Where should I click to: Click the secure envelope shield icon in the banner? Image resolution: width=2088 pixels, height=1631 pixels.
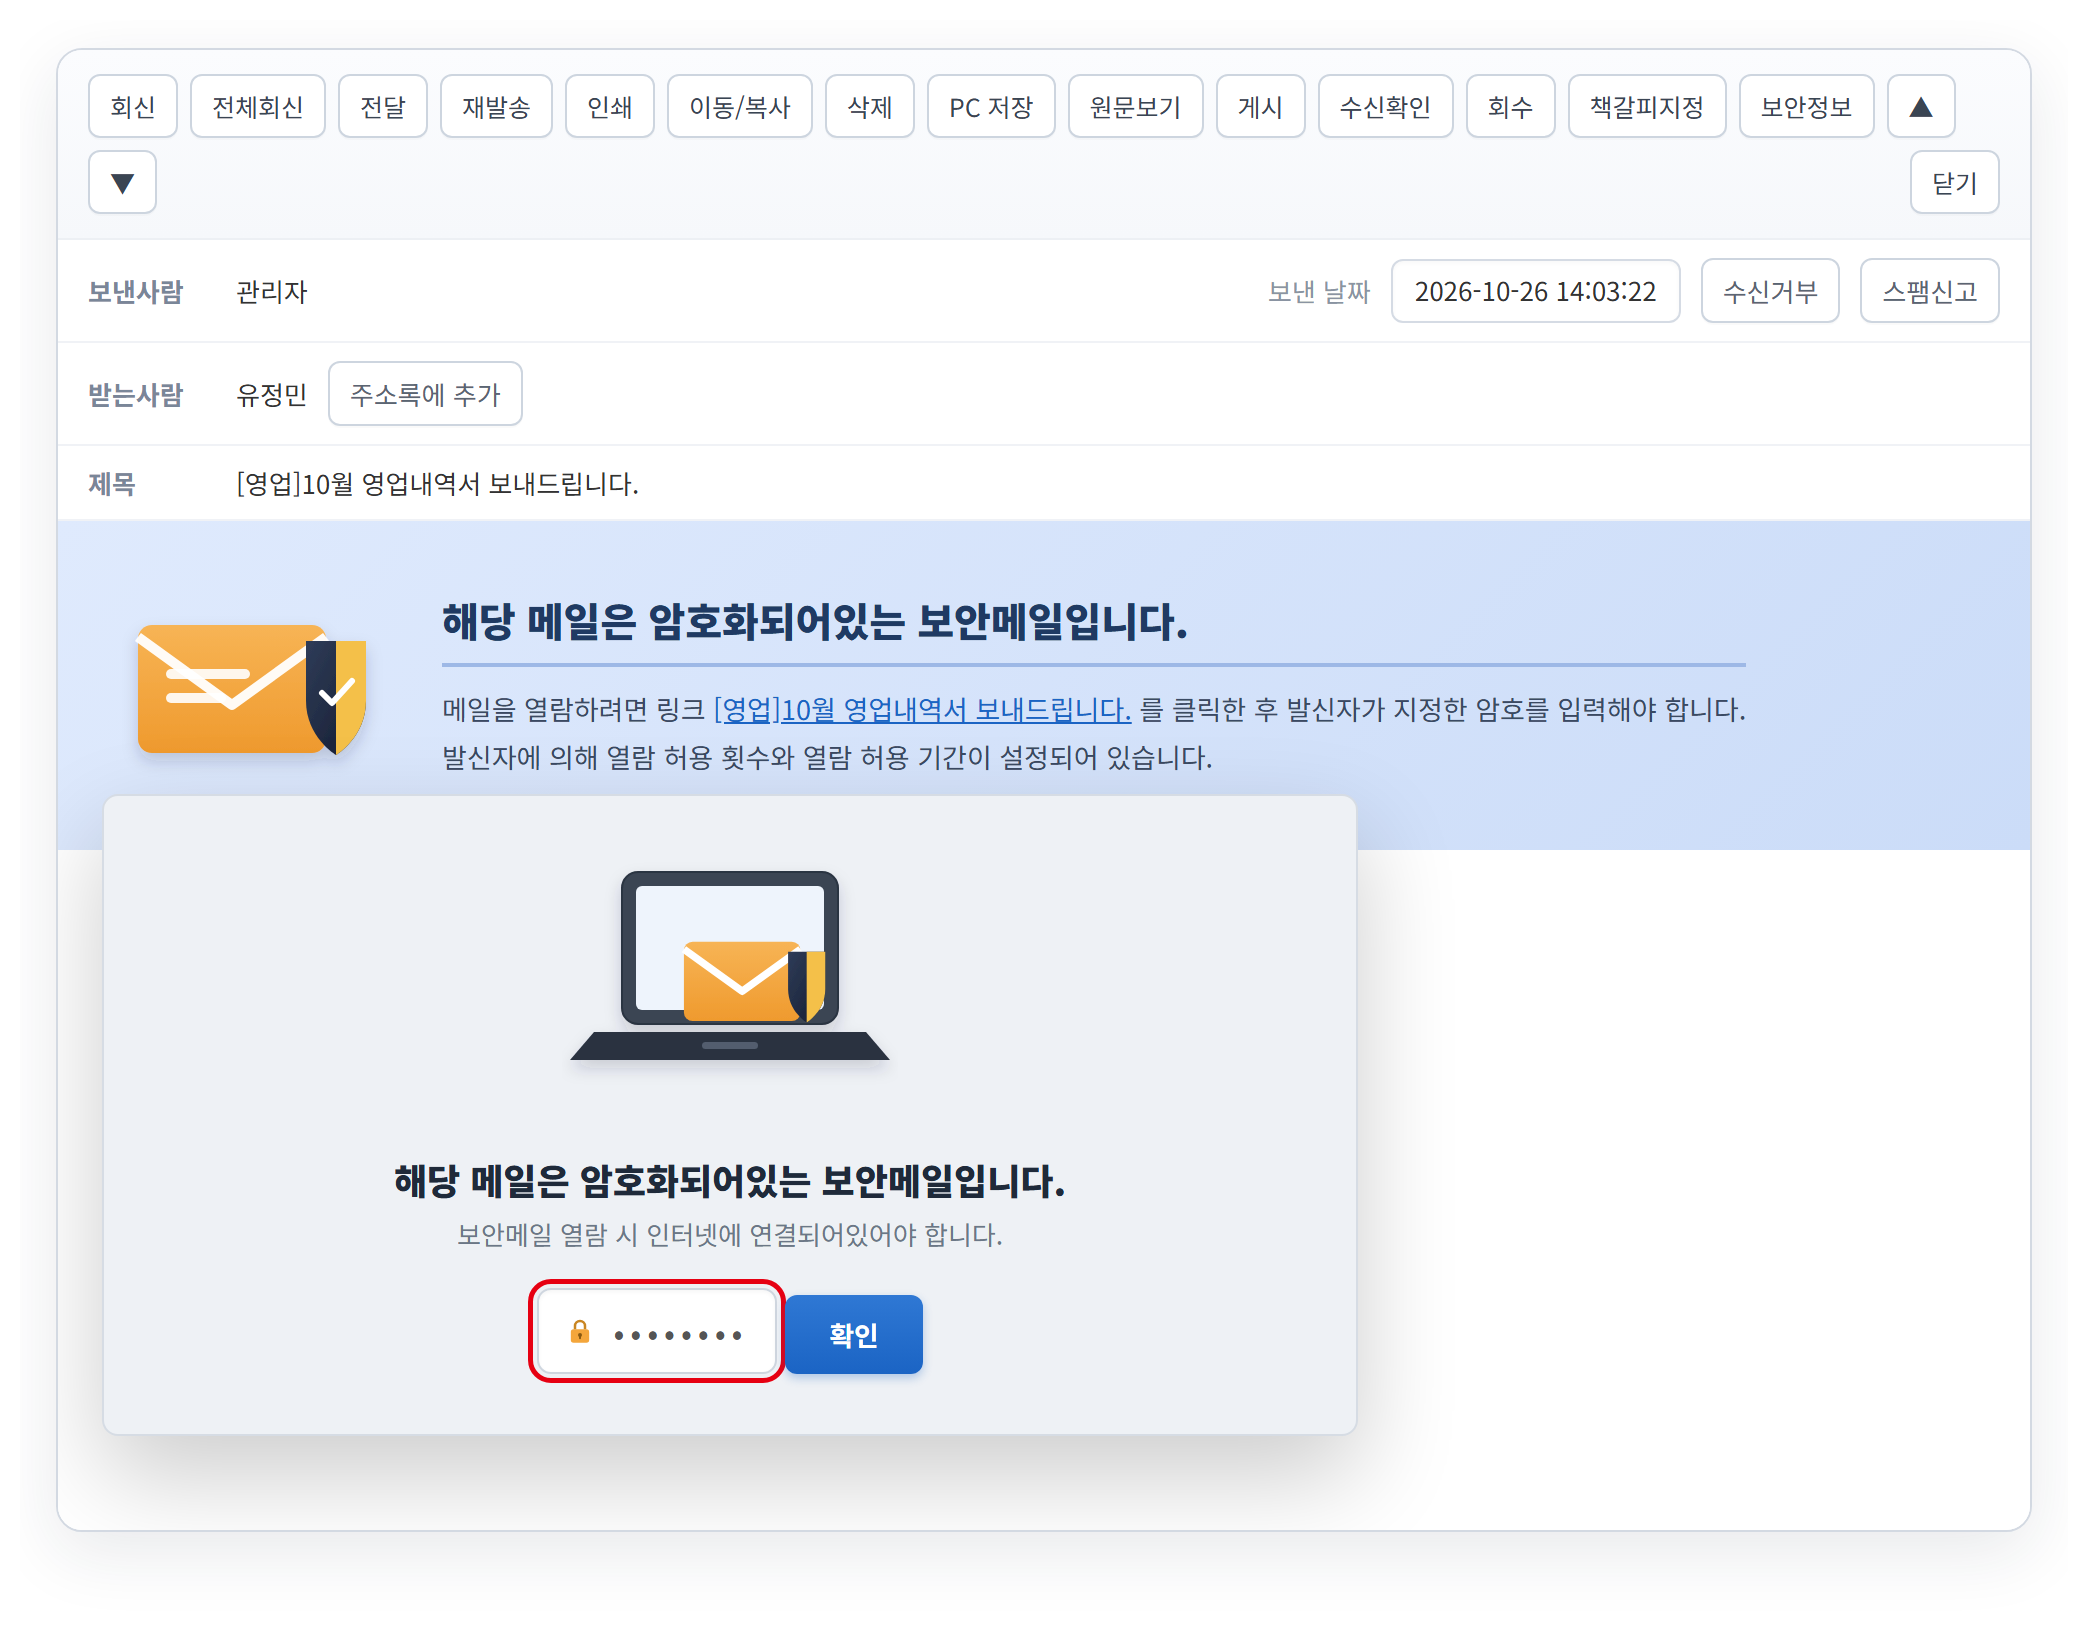click(x=252, y=689)
